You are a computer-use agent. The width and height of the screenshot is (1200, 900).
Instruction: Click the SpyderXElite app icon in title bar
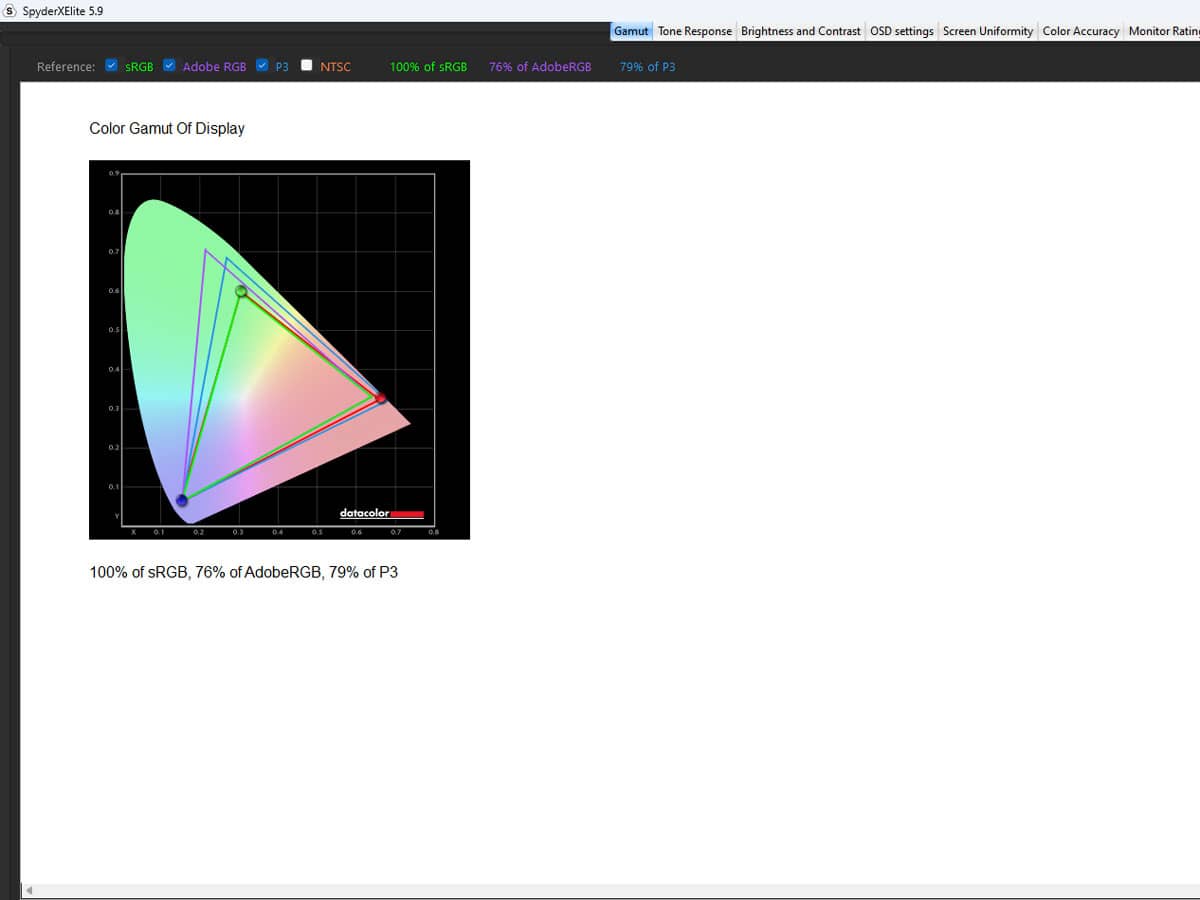tap(10, 11)
